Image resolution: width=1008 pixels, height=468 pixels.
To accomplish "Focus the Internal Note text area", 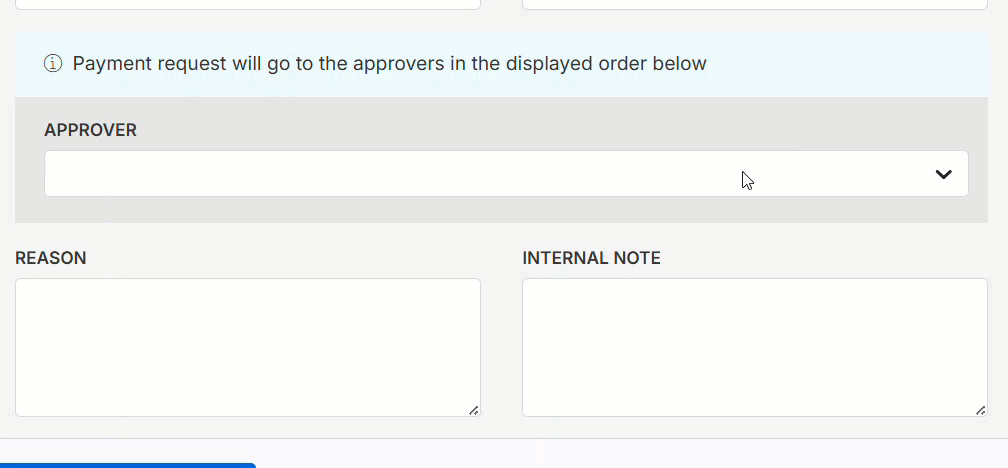I will pos(755,347).
